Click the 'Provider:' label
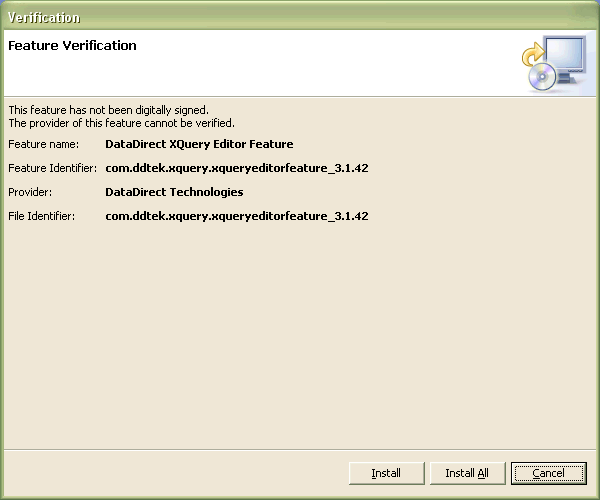This screenshot has height=500, width=600. [30, 192]
